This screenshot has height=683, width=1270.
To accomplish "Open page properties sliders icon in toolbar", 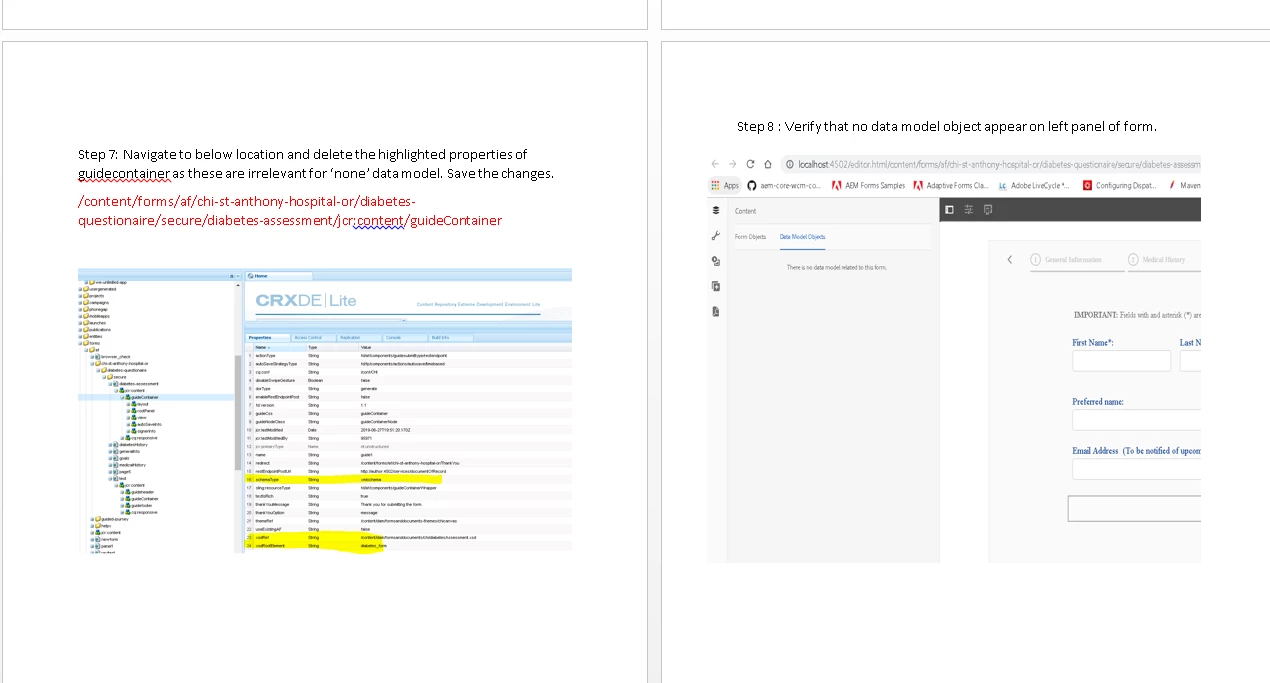I will (969, 209).
